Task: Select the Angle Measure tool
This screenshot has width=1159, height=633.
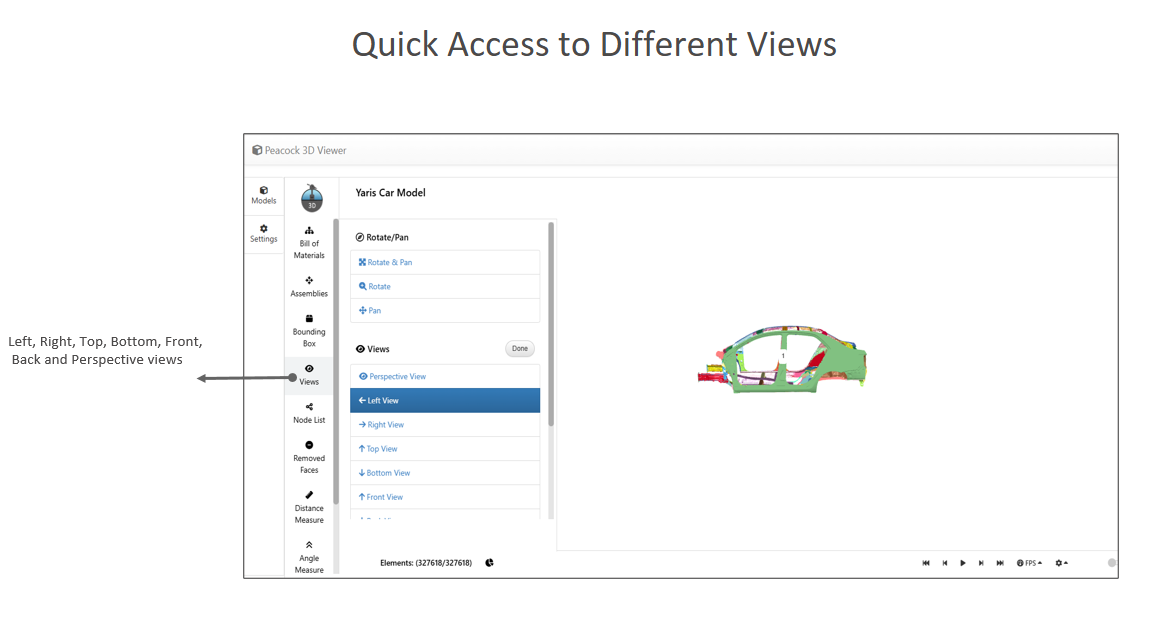Action: 309,558
